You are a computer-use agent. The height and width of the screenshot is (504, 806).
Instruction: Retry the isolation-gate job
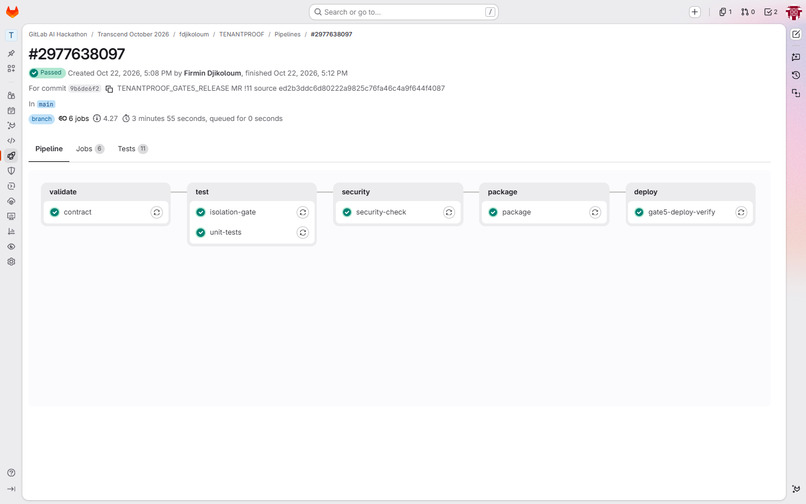[303, 212]
